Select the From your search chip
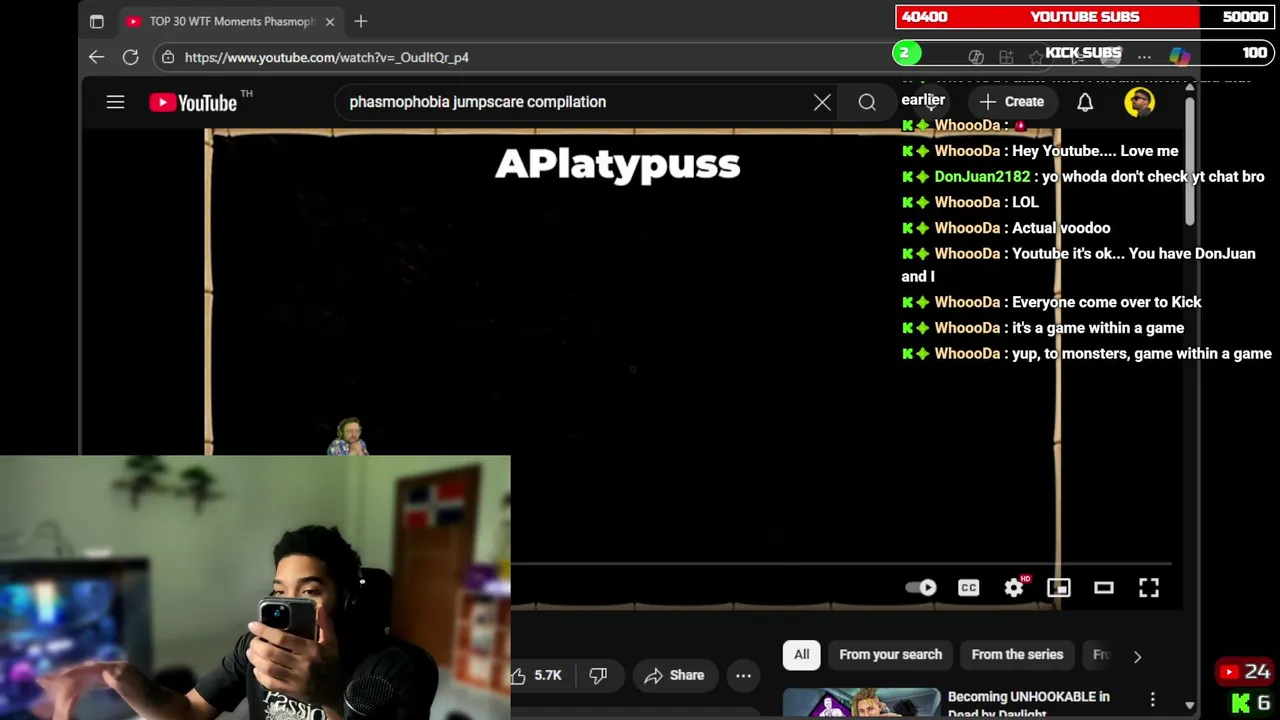 890,655
